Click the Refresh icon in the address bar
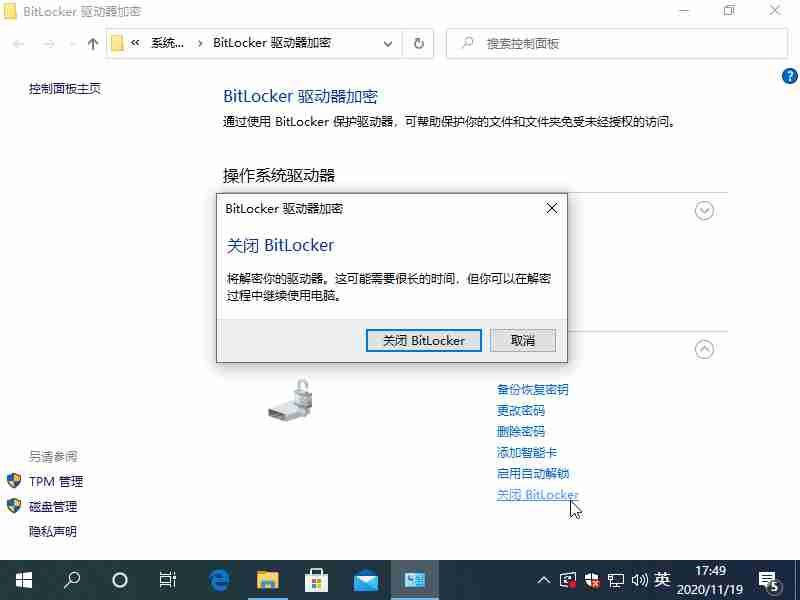This screenshot has height=600, width=800. point(418,44)
